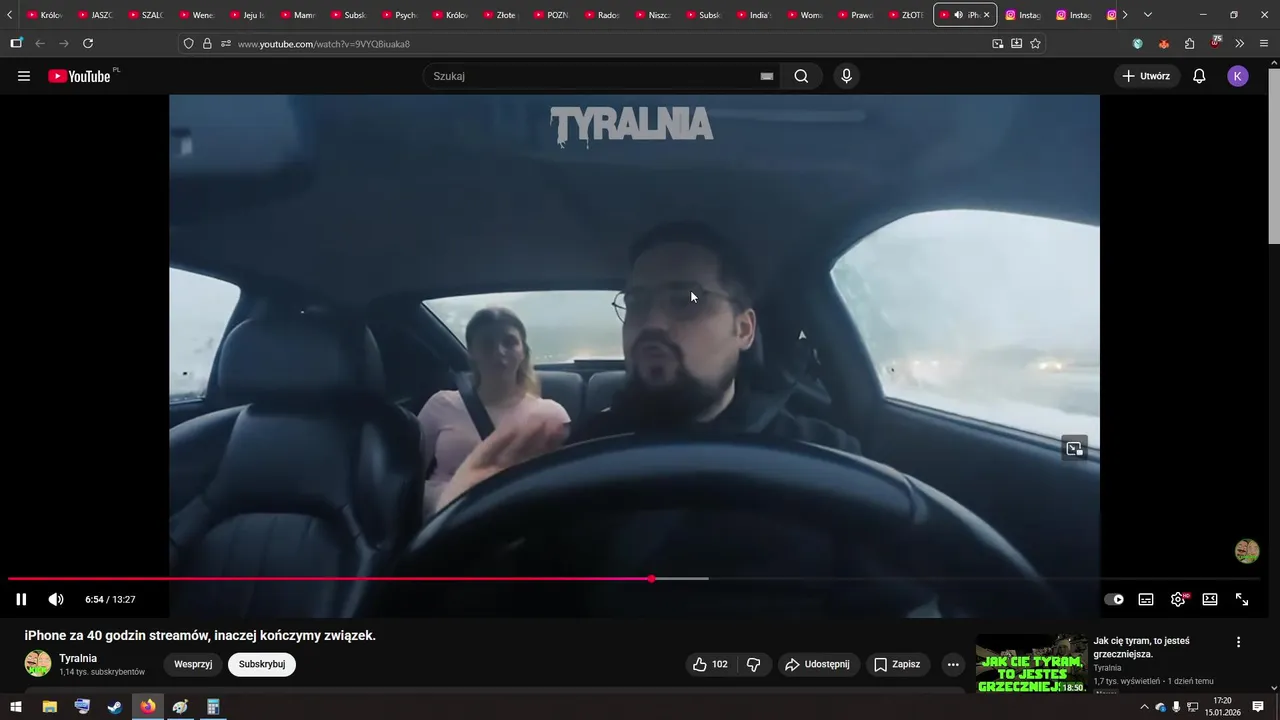Screen dimensions: 1280x720
Task: Mute the video player volume
Action: 56,599
